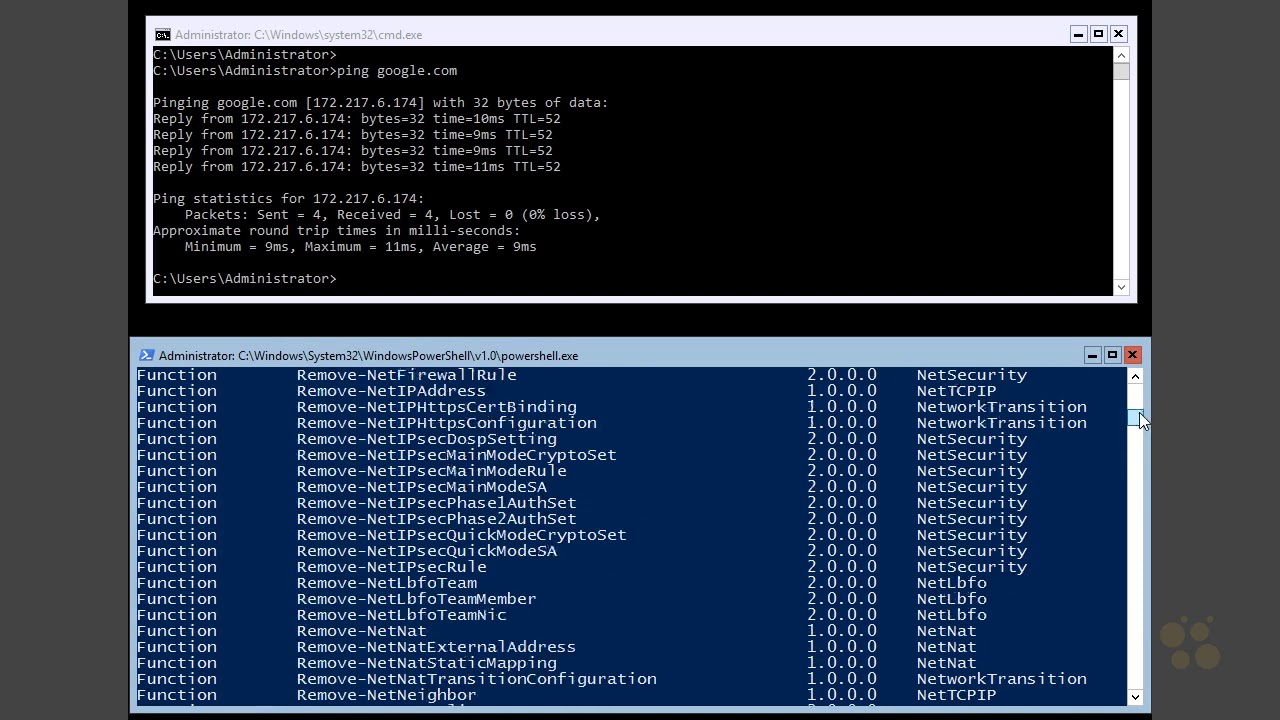Click Remove-NetIPsecPhase2AuthSet entry
This screenshot has width=1280, height=720.
coord(437,519)
